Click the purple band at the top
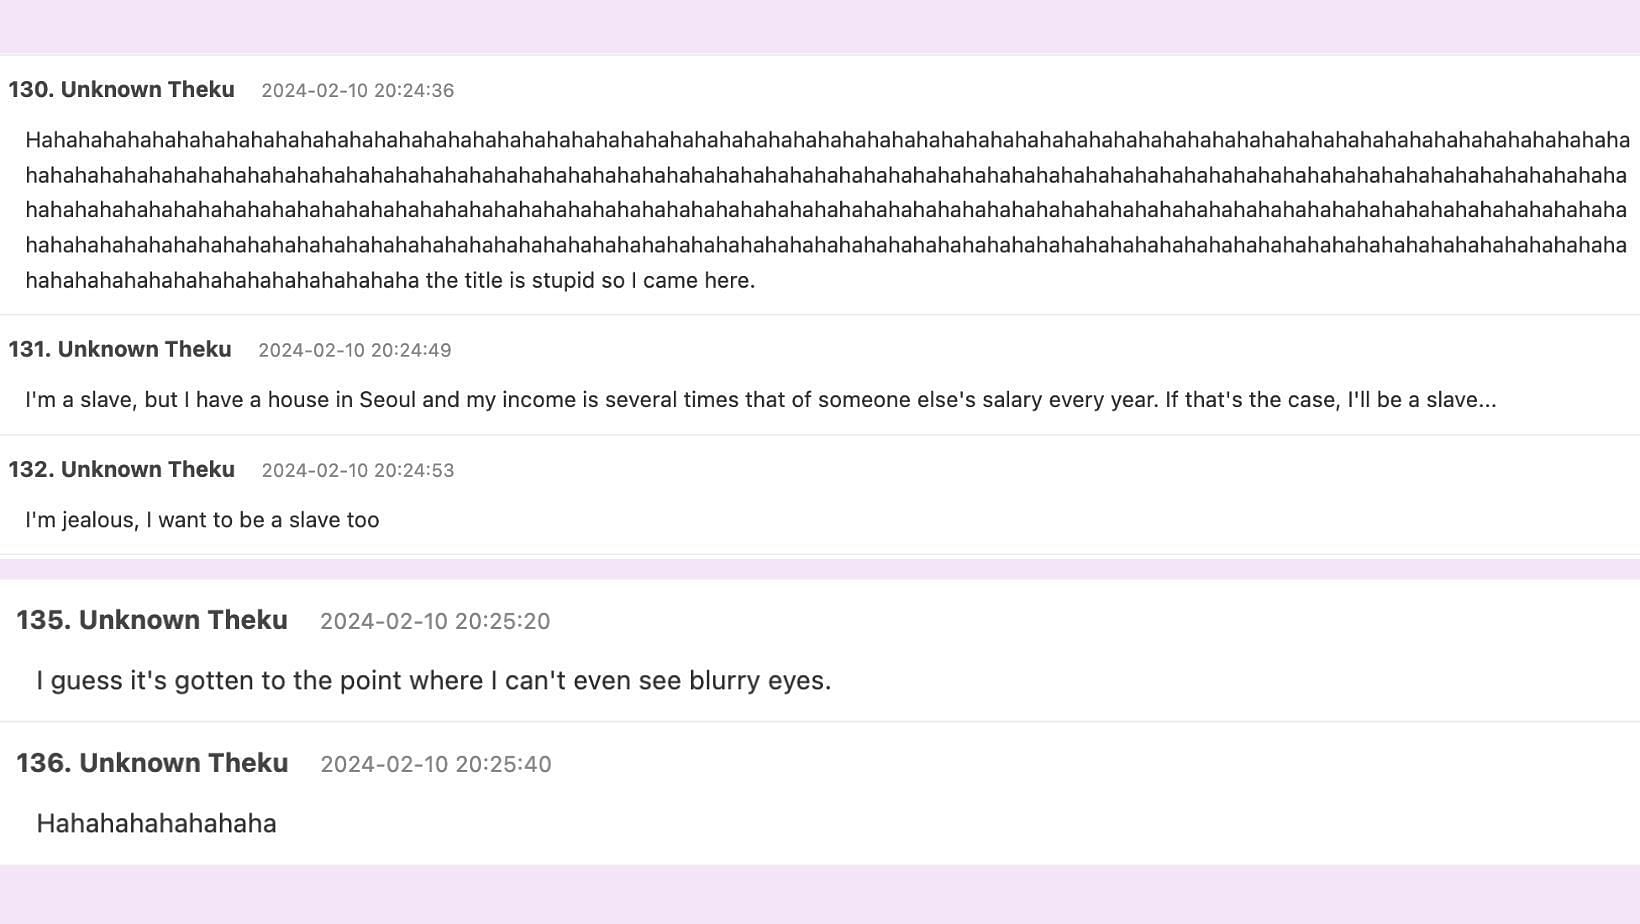 point(820,26)
